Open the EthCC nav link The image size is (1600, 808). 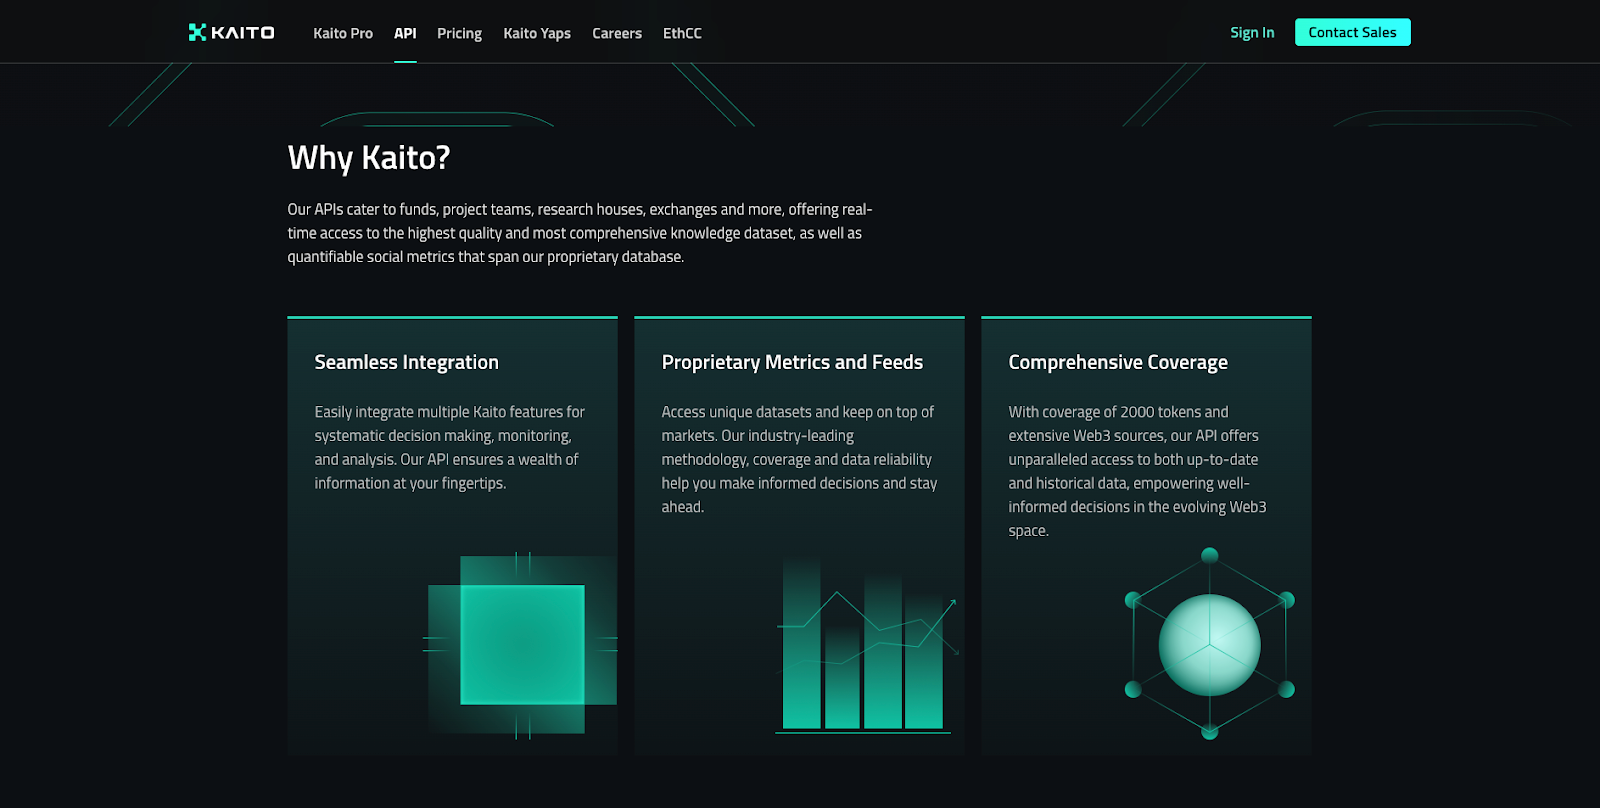coord(682,33)
